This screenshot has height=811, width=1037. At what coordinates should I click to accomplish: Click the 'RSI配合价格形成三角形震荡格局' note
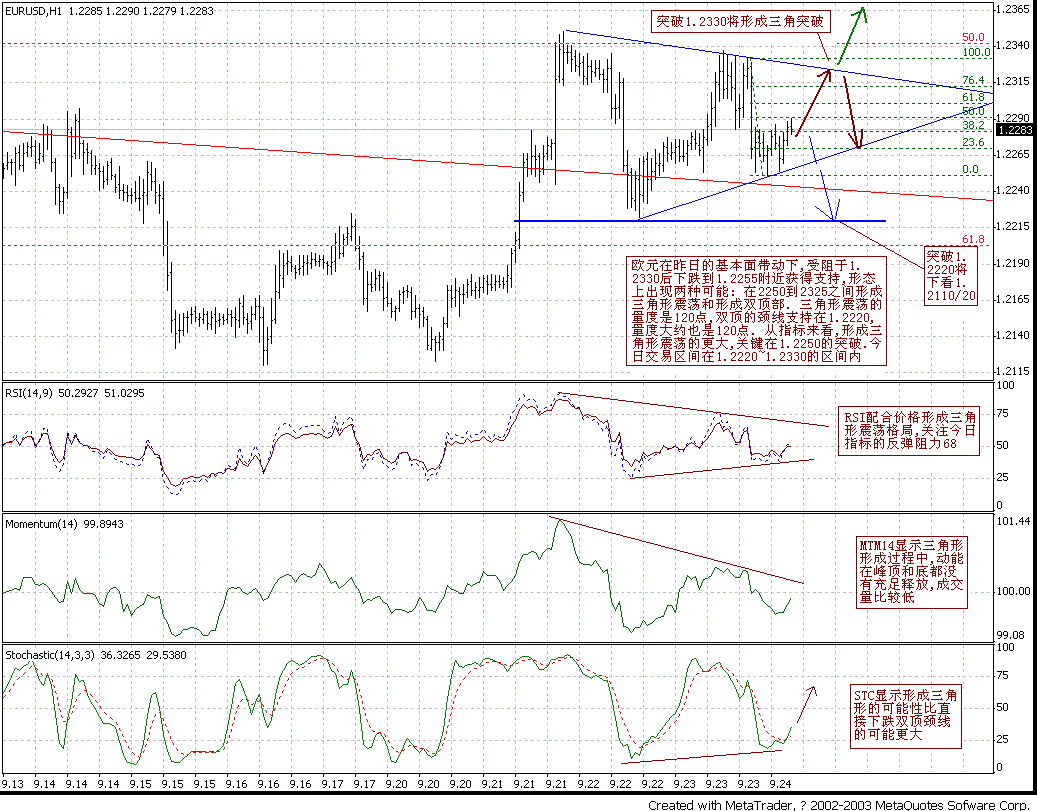pos(909,430)
